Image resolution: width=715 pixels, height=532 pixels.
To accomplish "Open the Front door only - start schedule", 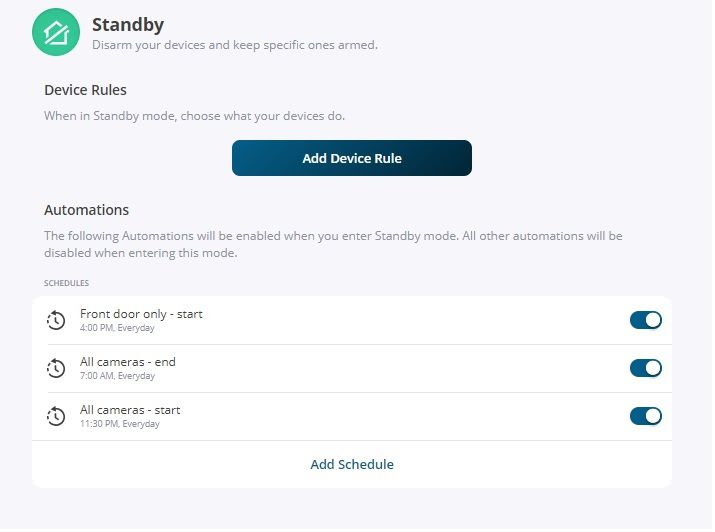I will click(353, 322).
